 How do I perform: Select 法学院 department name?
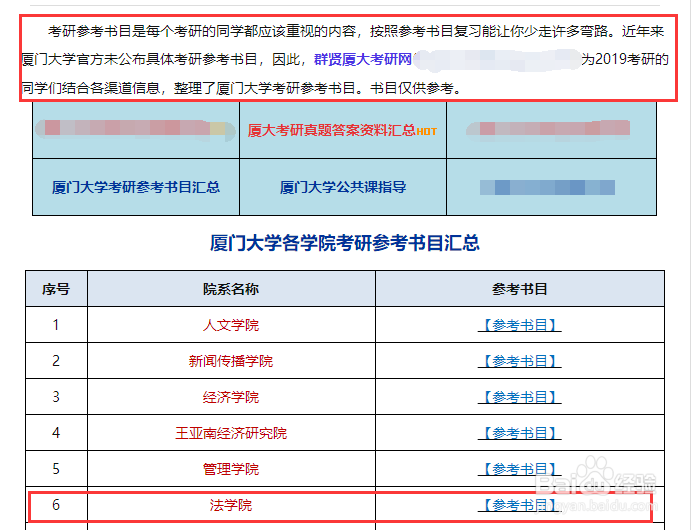(x=231, y=505)
